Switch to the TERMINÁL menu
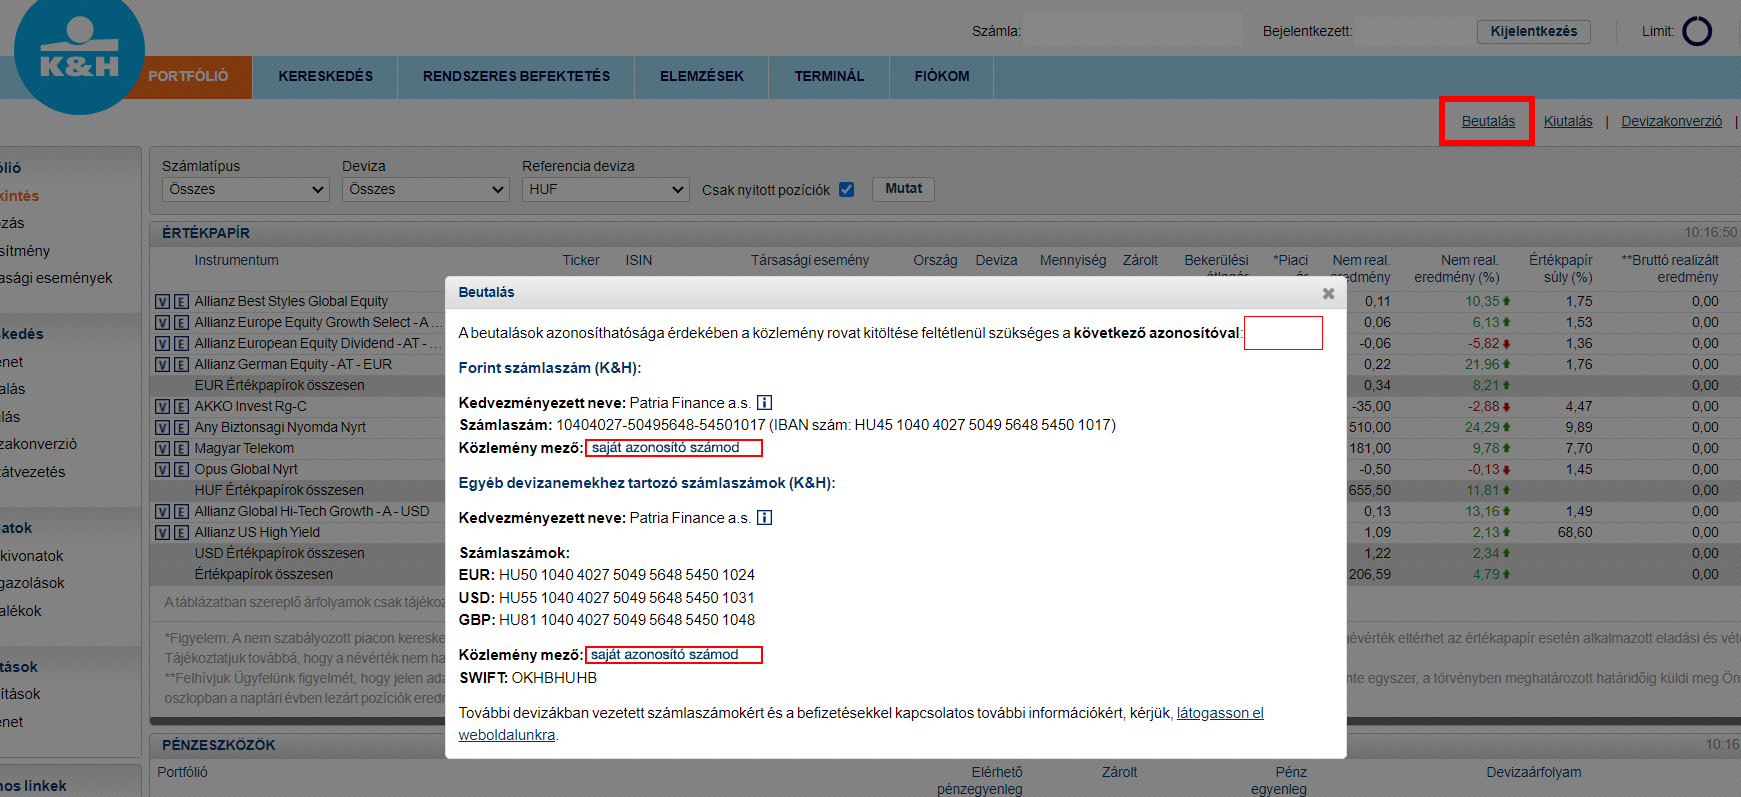1741x797 pixels. coord(829,76)
